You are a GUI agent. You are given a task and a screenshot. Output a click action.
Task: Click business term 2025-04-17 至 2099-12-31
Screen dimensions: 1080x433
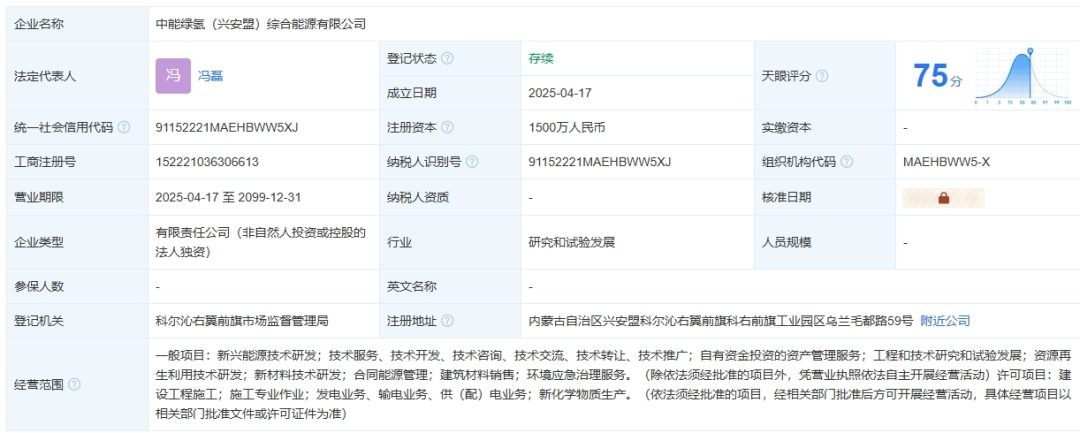(228, 198)
